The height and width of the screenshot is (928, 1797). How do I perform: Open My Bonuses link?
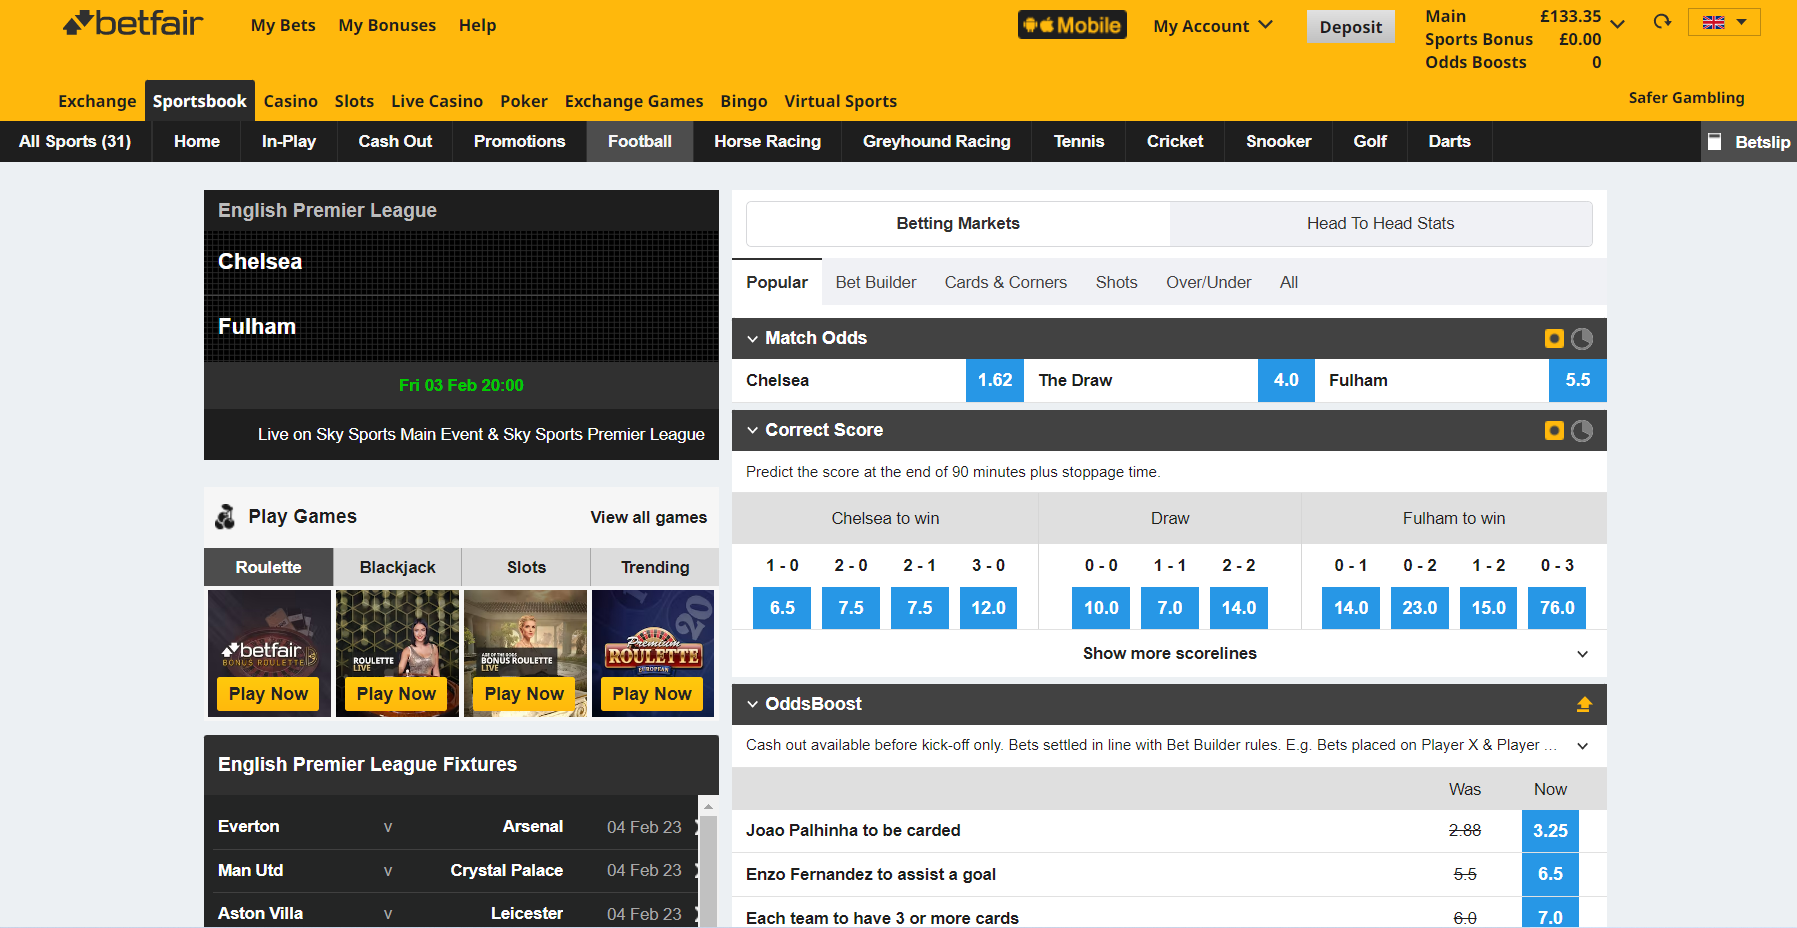[x=387, y=26]
